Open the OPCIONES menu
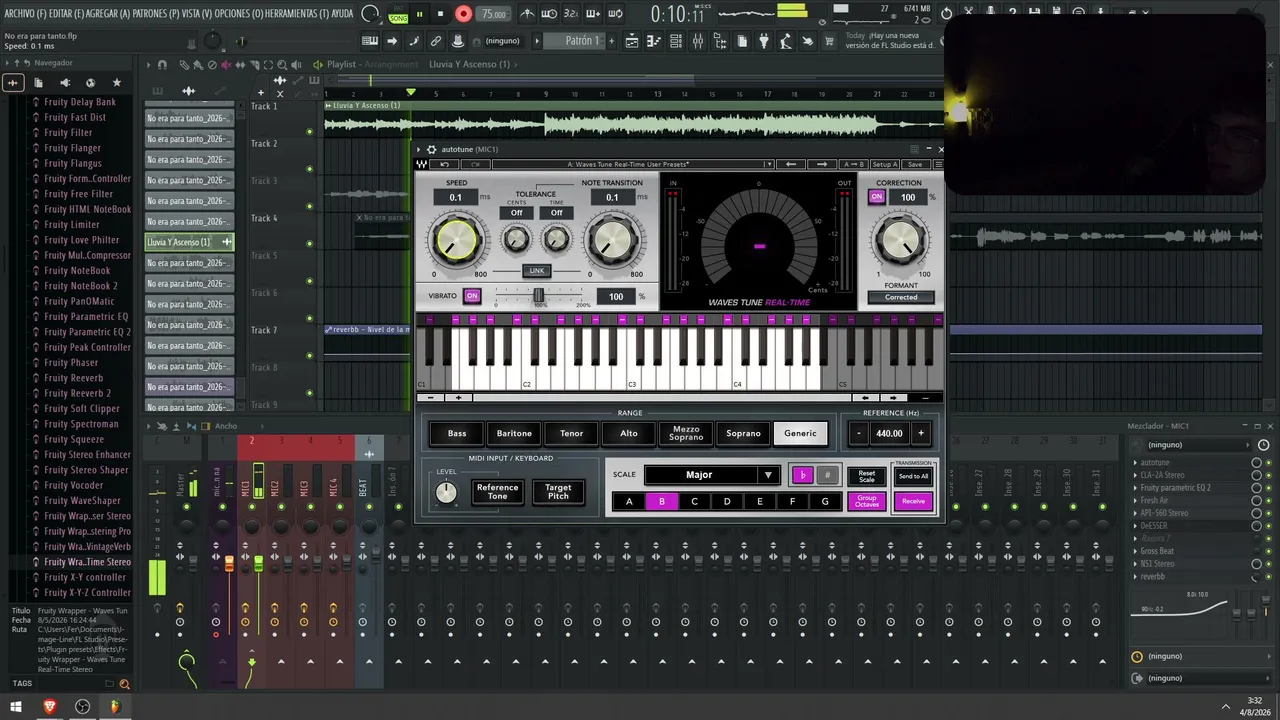Screen dimensions: 1280x720 point(238,14)
